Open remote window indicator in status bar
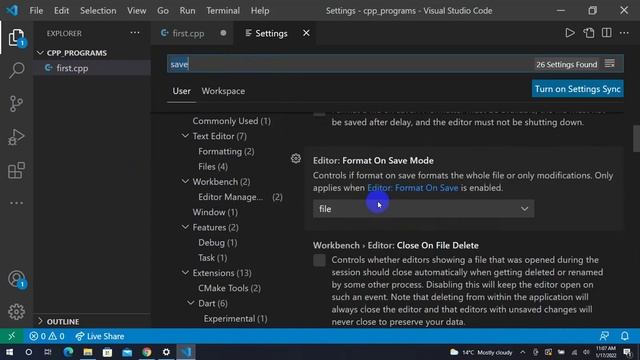Viewport: 640px width, 360px height. click(11, 336)
